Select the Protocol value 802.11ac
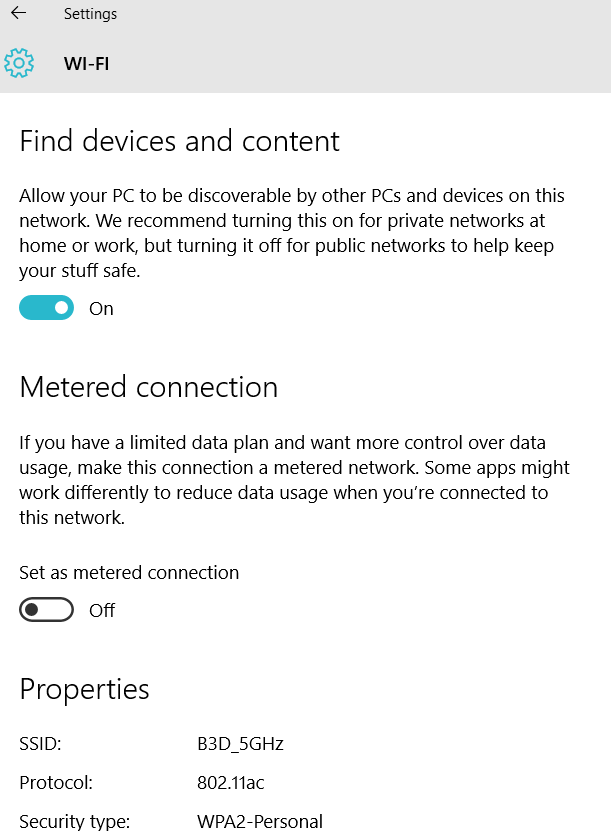Image resolution: width=611 pixels, height=831 pixels. [x=231, y=783]
